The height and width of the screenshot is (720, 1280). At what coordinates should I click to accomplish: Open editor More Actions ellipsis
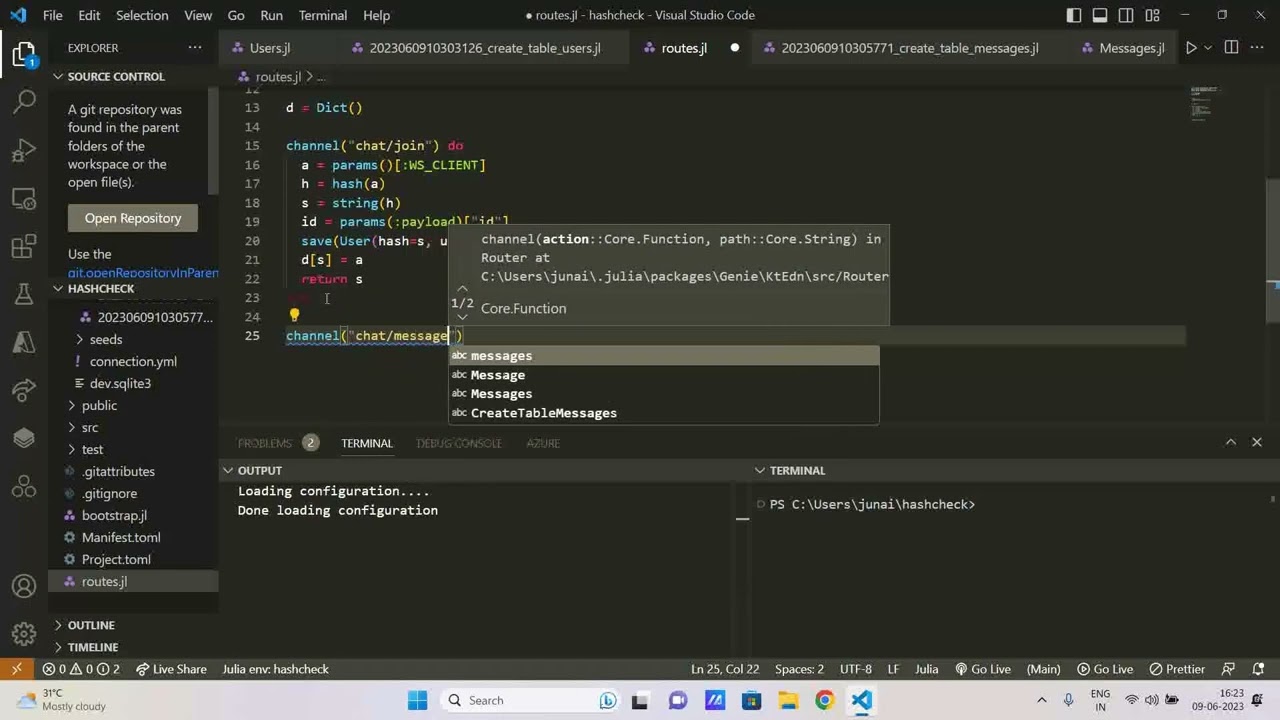(x=1257, y=48)
